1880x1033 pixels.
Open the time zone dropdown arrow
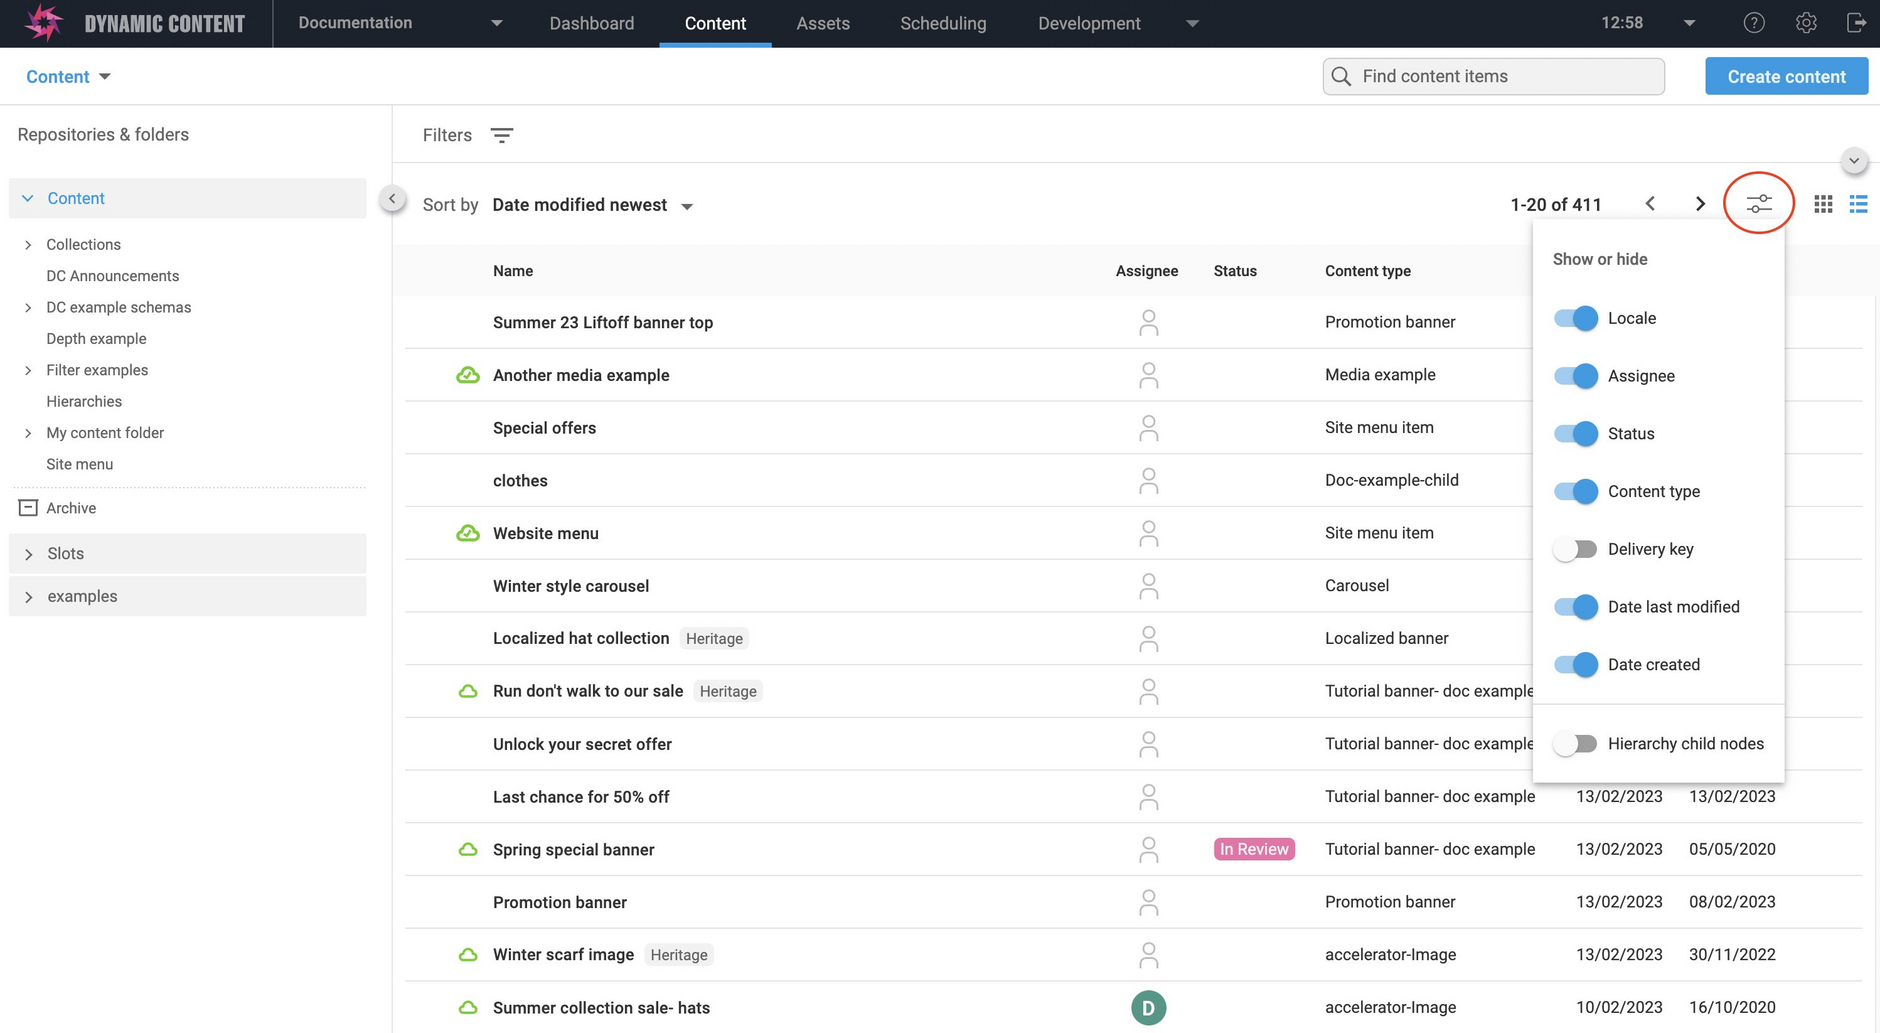click(1689, 24)
